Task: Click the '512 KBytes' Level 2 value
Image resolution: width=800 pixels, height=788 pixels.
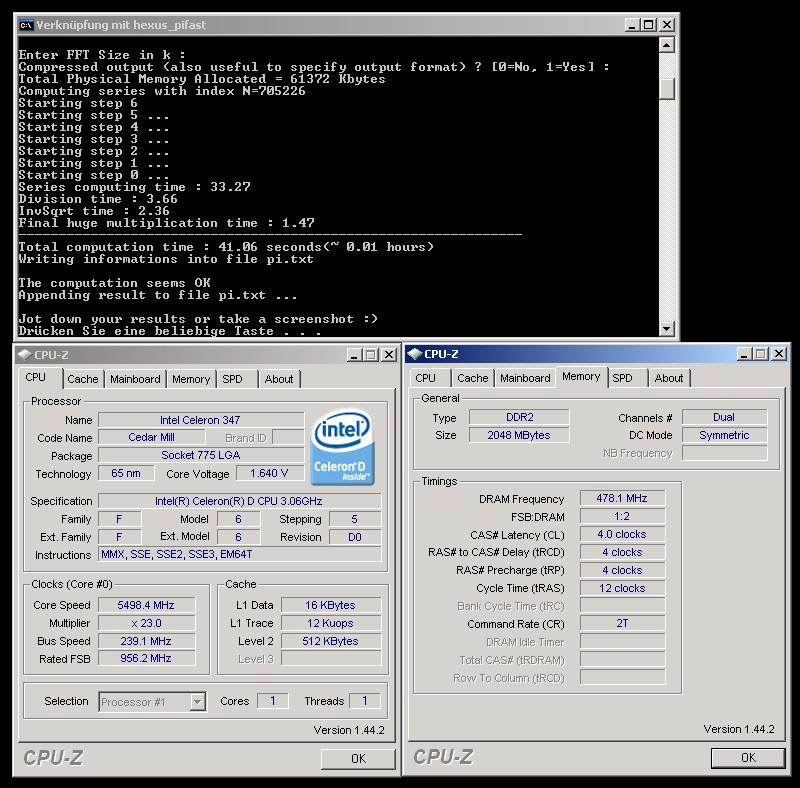Action: click(331, 641)
